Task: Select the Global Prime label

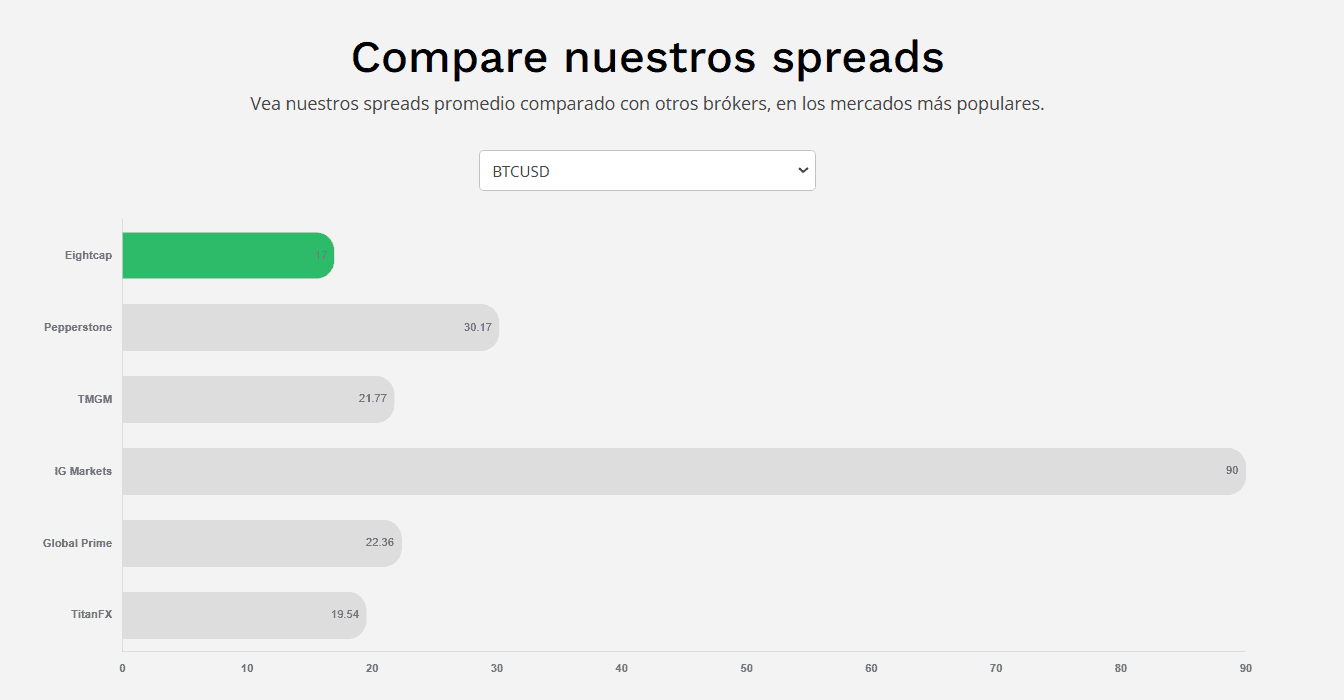Action: click(77, 543)
